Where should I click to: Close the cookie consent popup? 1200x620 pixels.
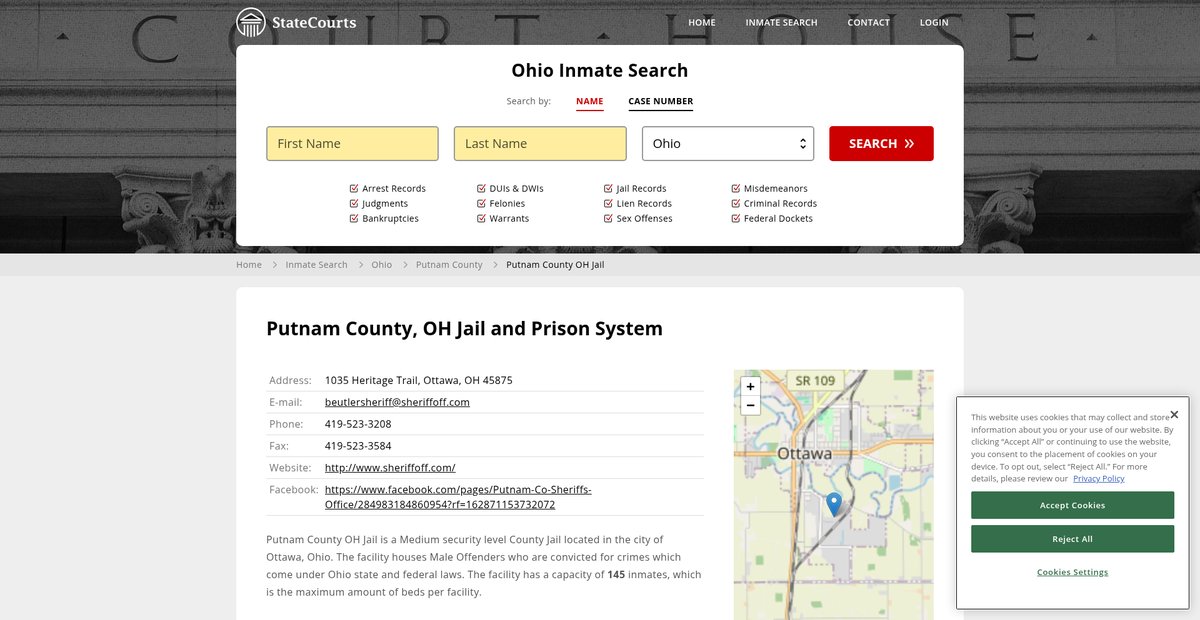point(1174,414)
